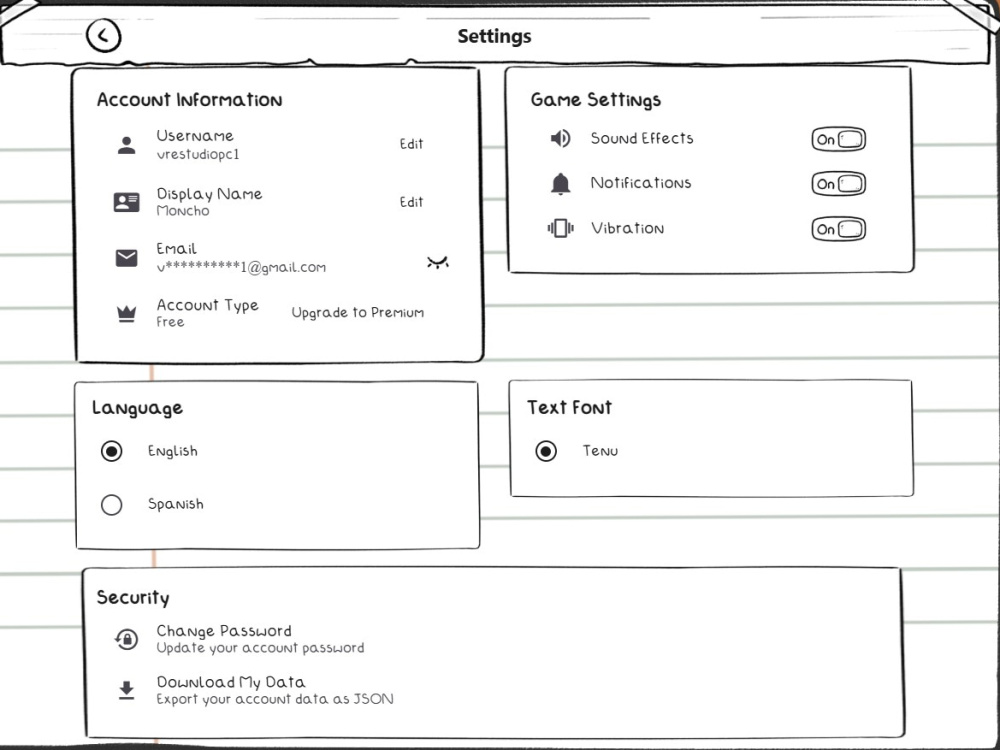
Task: Click the Display Name ID card icon
Action: click(126, 202)
